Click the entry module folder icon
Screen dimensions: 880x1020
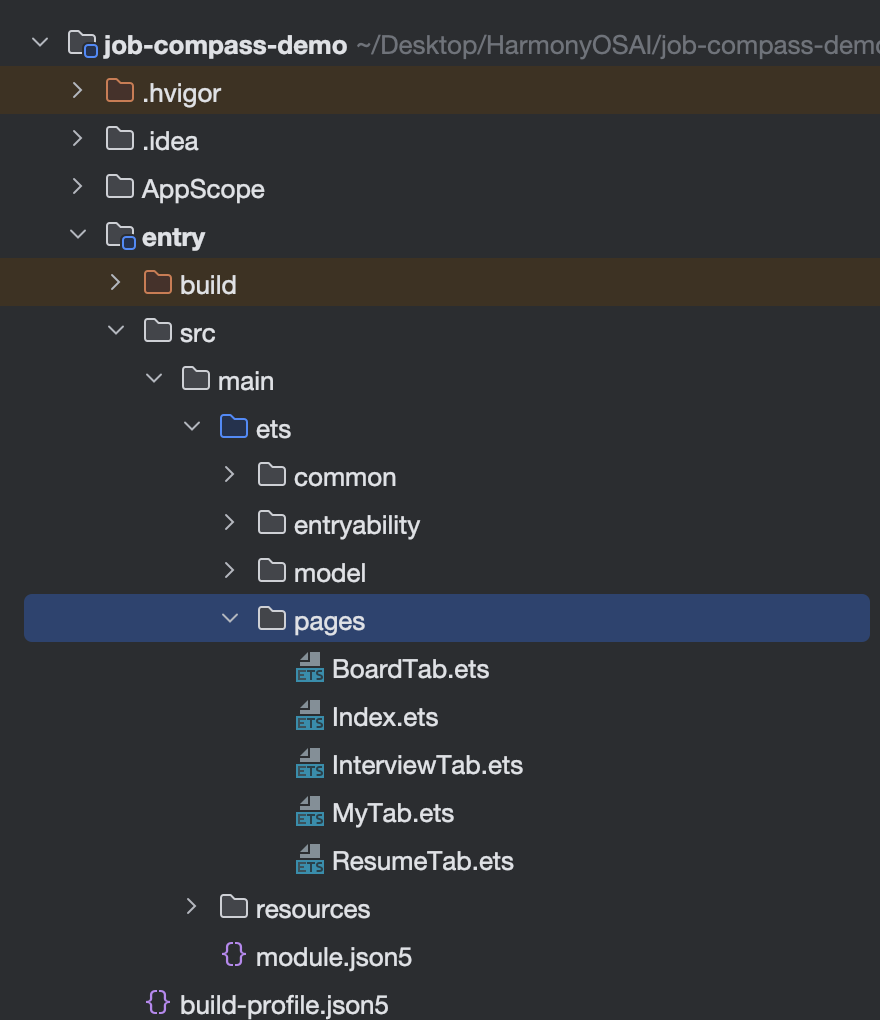click(120, 235)
